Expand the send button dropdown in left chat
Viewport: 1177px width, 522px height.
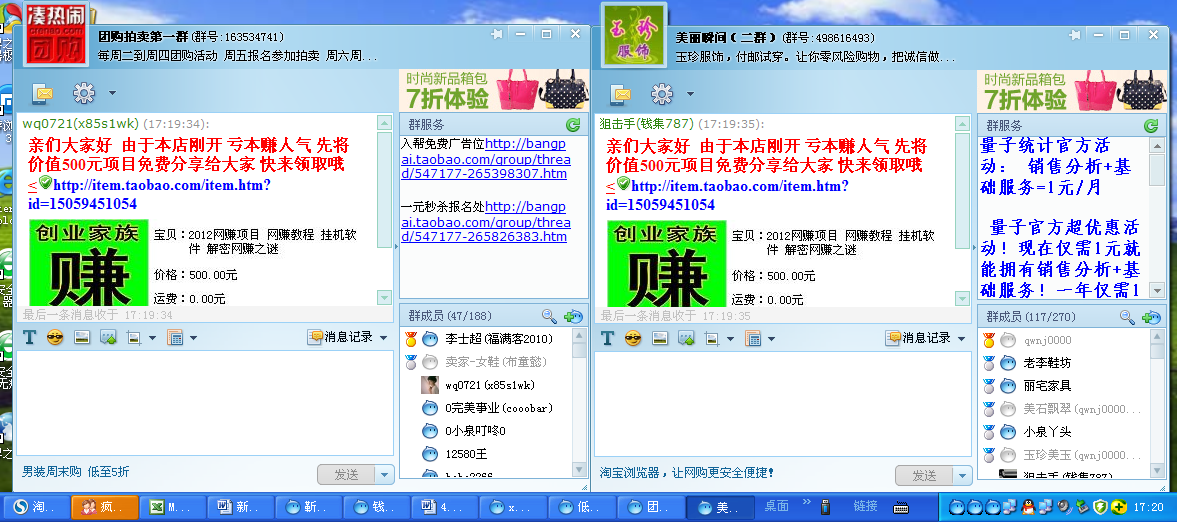(x=385, y=475)
